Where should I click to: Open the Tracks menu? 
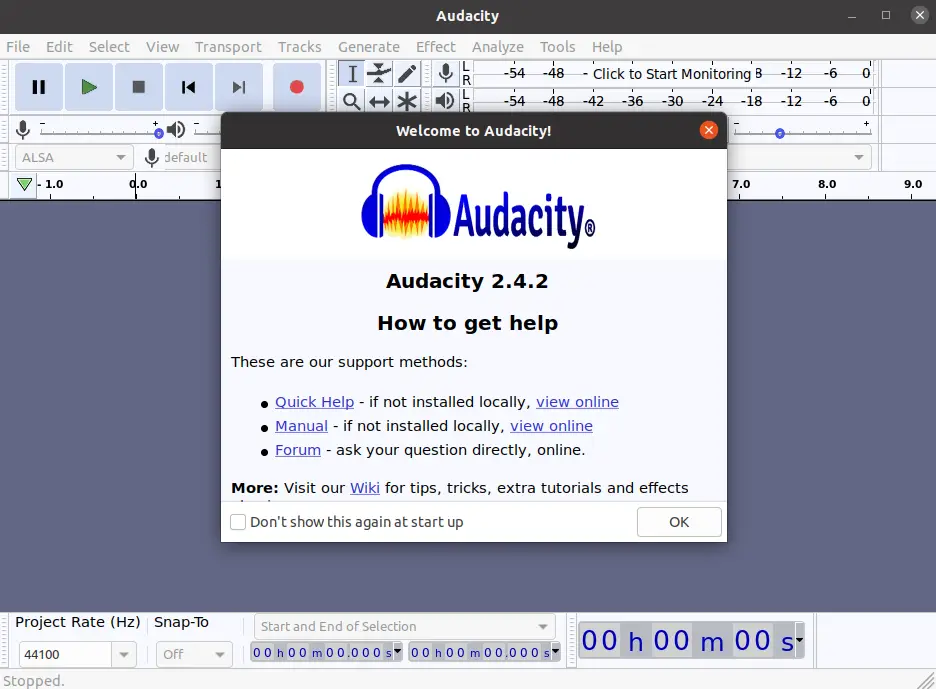click(300, 47)
